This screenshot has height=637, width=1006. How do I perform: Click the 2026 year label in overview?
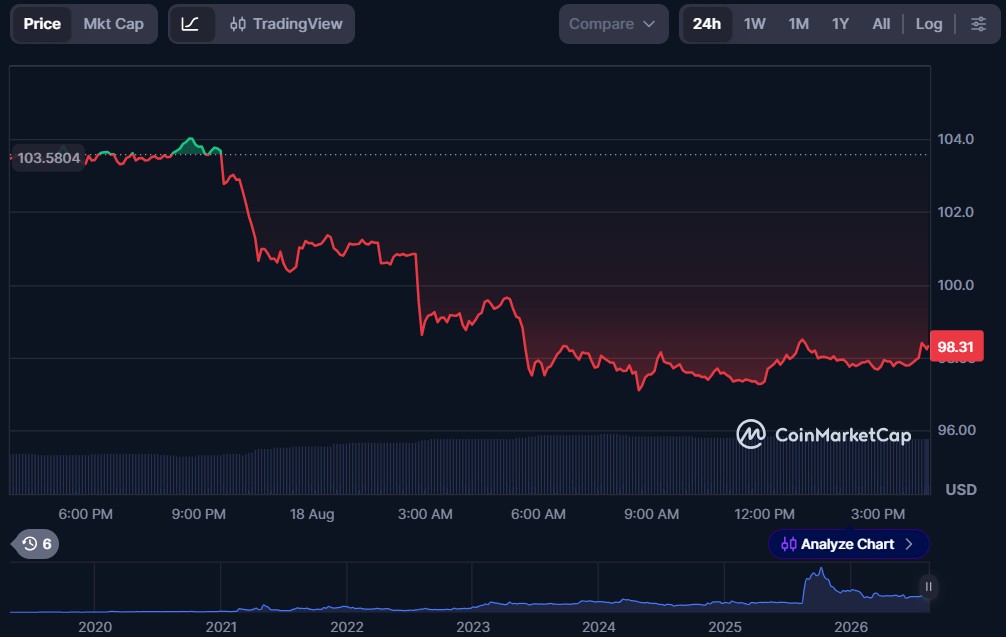[x=851, y=627]
